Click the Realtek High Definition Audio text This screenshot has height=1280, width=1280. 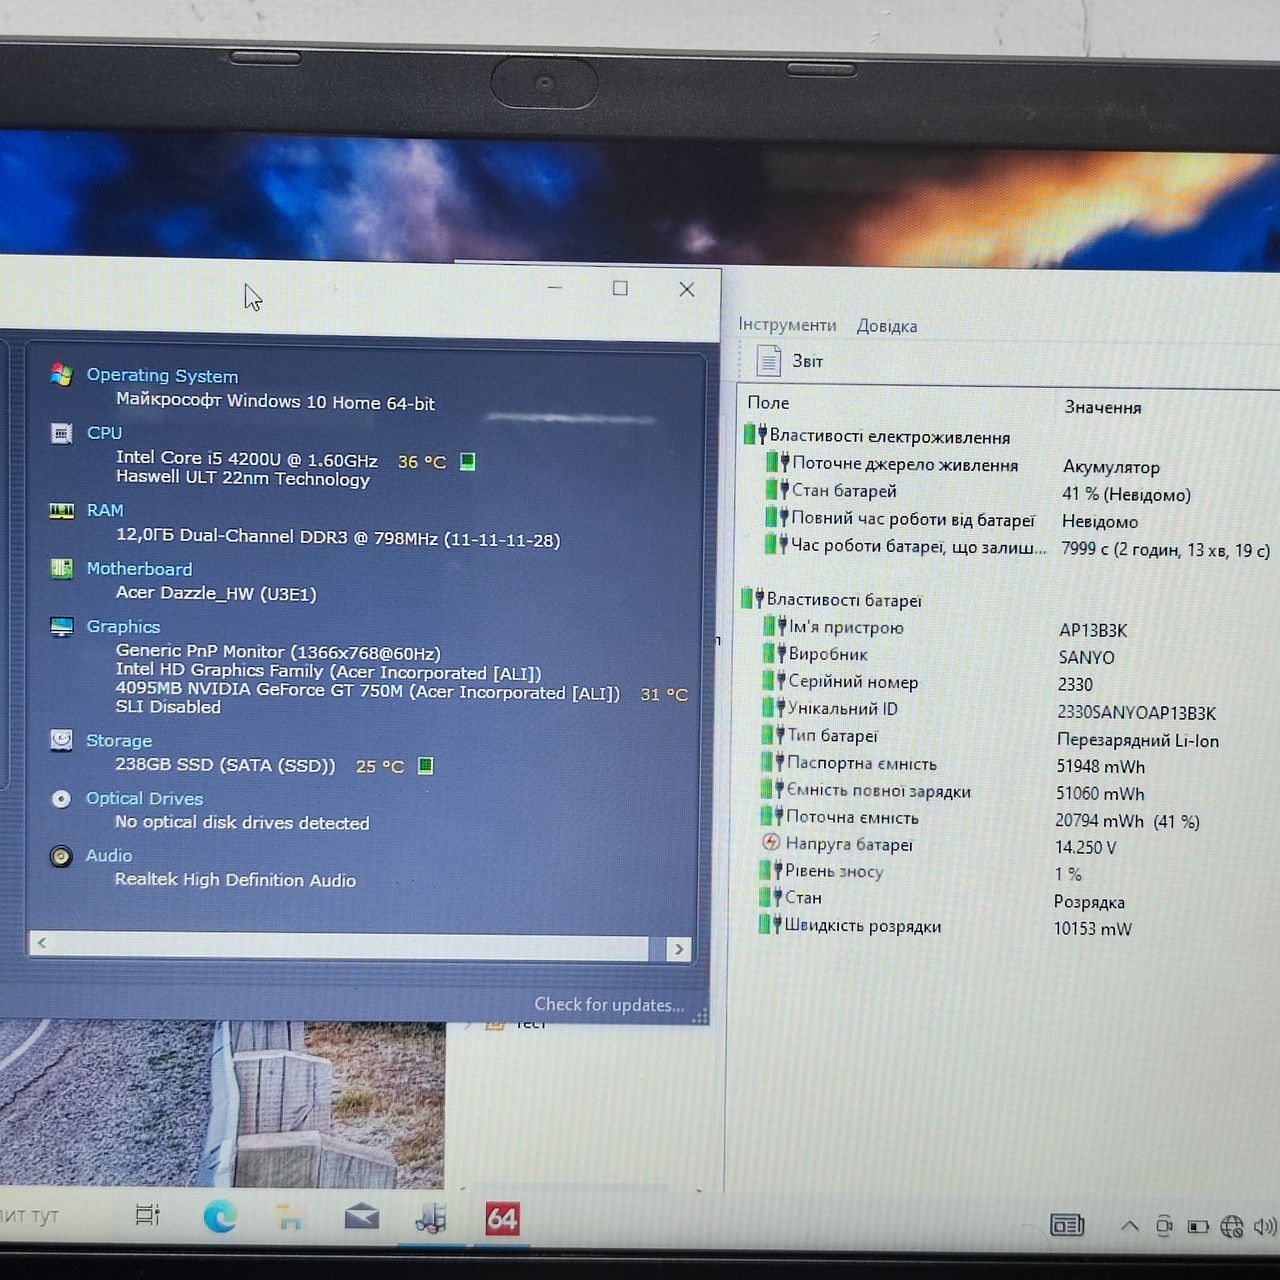click(x=235, y=880)
